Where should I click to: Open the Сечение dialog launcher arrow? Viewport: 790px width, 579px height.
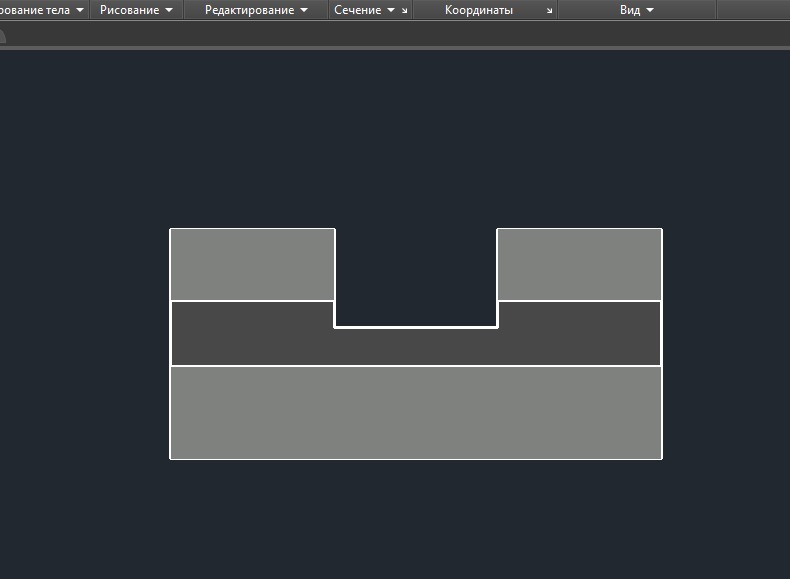405,11
